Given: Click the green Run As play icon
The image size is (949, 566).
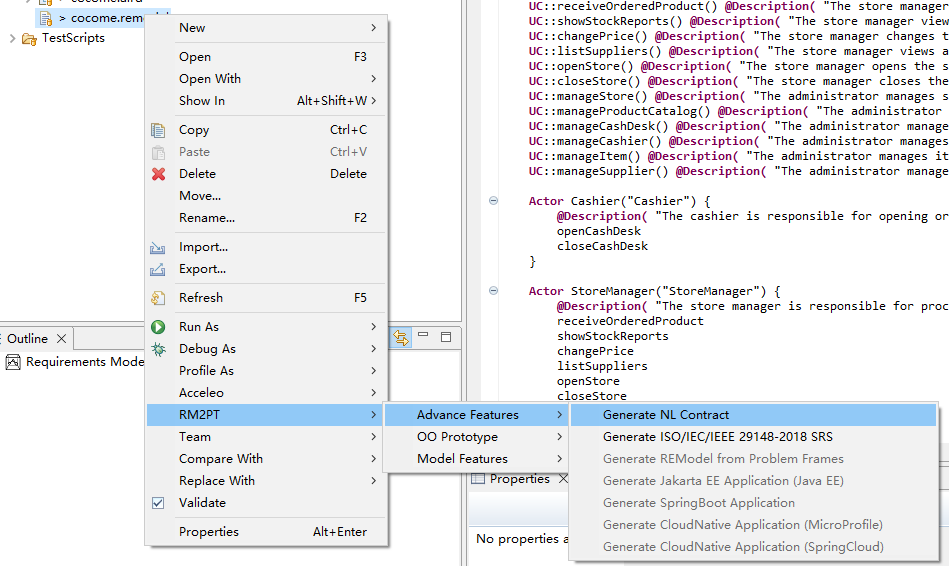Looking at the screenshot, I should click(x=158, y=327).
